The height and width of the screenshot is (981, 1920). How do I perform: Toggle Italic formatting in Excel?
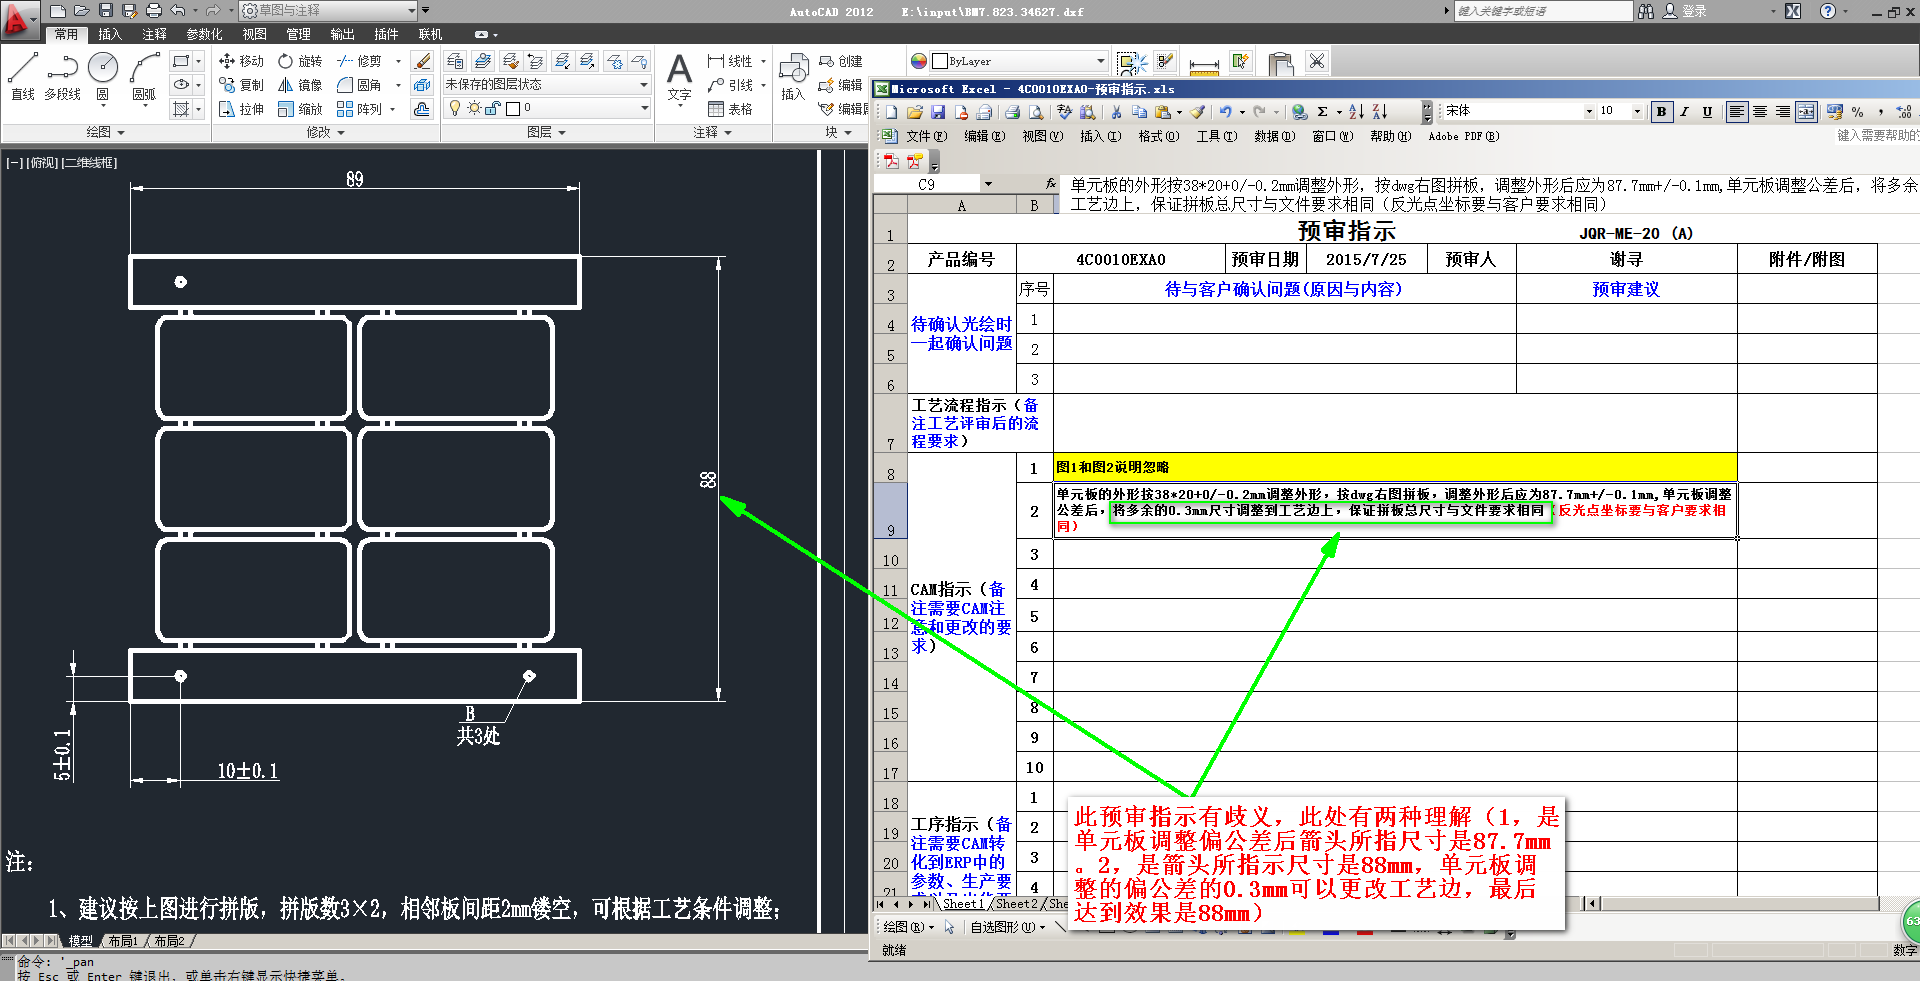1684,112
